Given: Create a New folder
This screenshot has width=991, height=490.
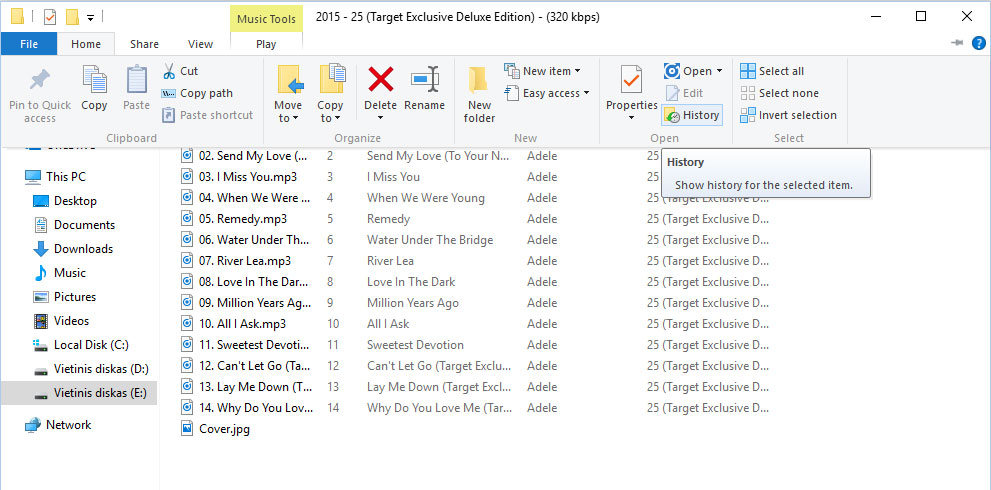Looking at the screenshot, I should point(479,94).
